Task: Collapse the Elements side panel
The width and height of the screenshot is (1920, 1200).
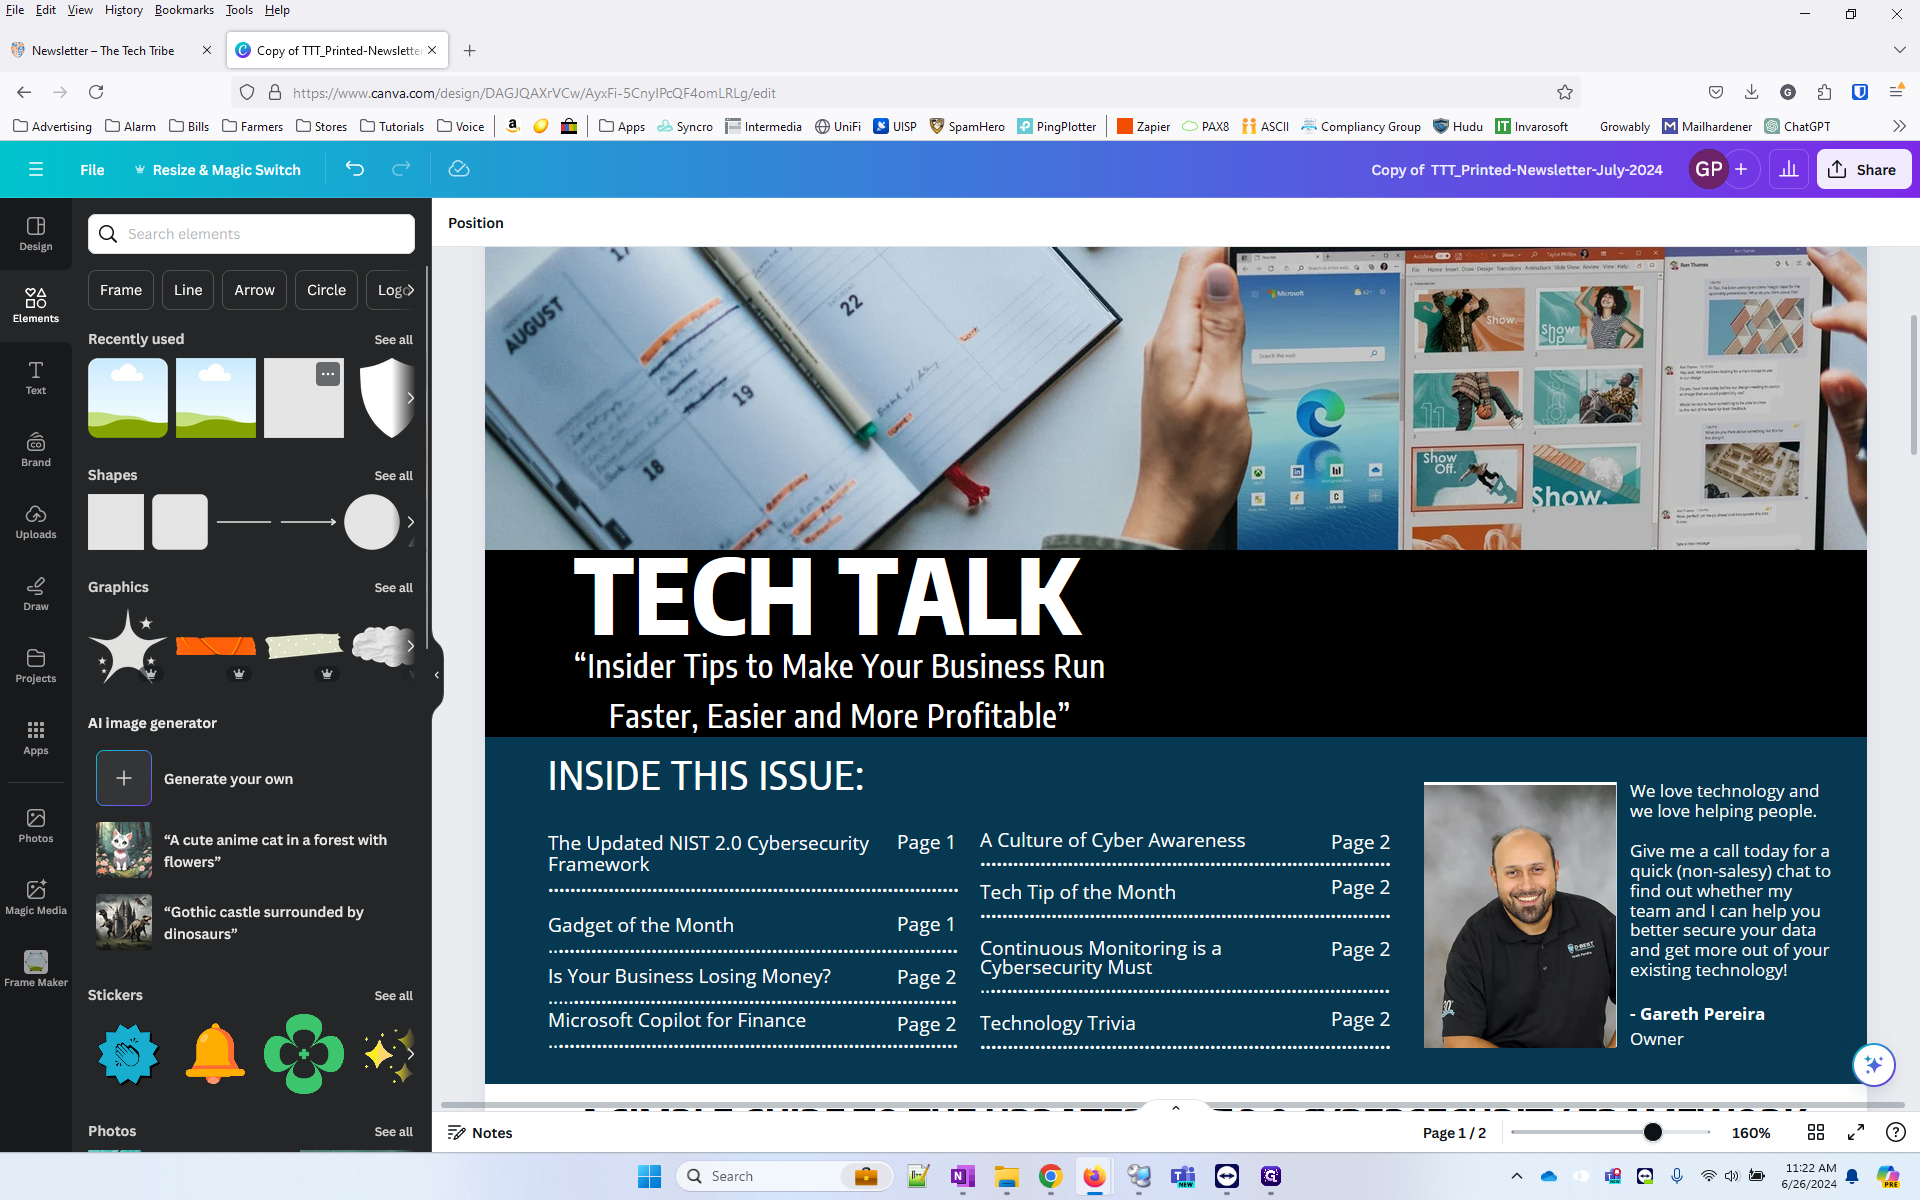Action: [x=437, y=675]
